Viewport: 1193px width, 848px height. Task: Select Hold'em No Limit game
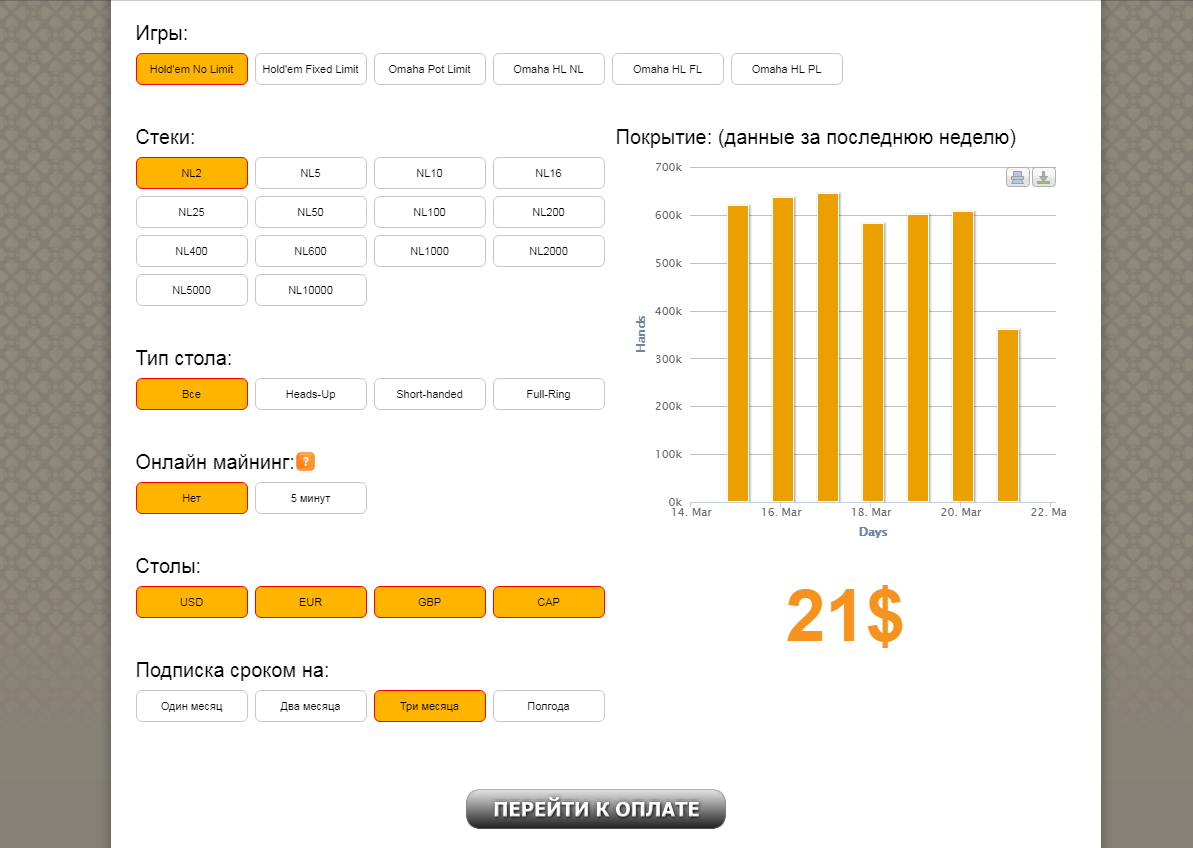(192, 69)
